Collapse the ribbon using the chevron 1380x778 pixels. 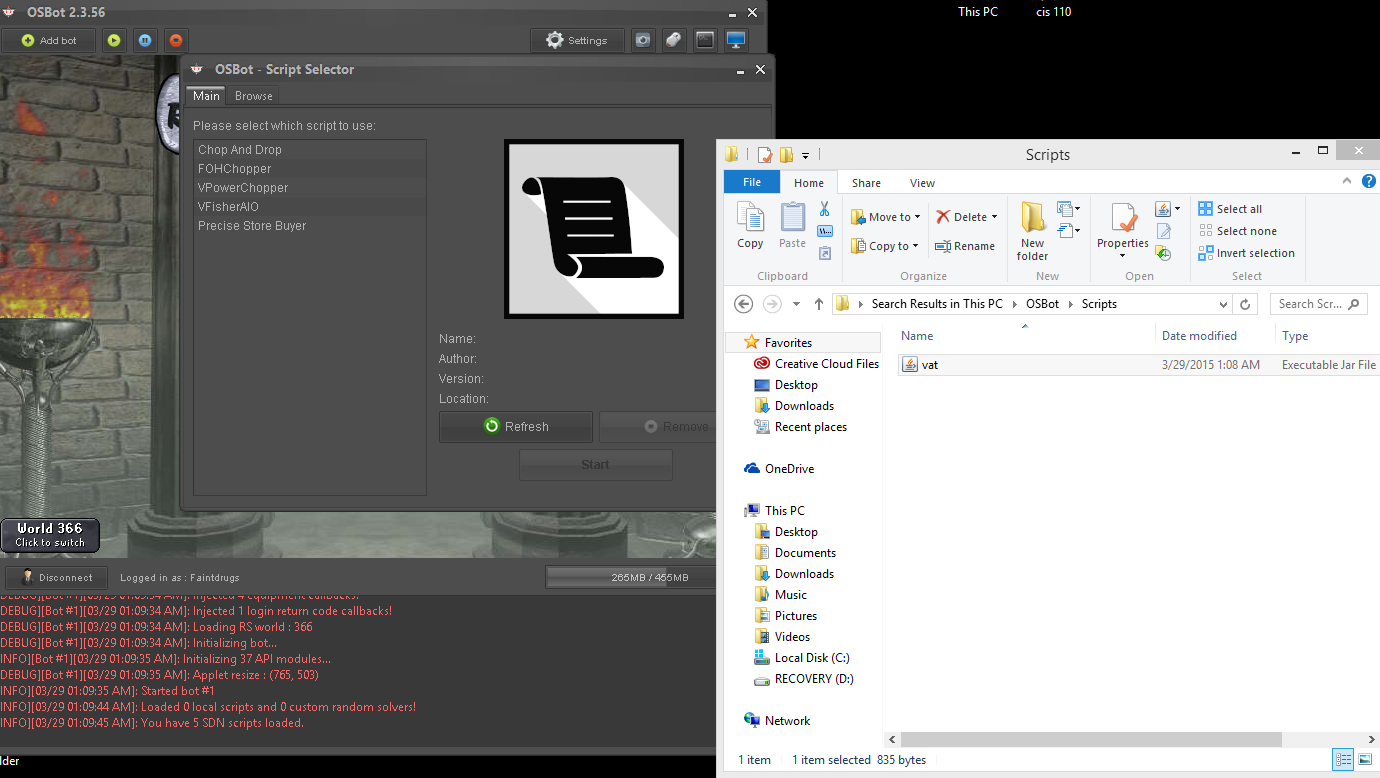(x=1346, y=182)
